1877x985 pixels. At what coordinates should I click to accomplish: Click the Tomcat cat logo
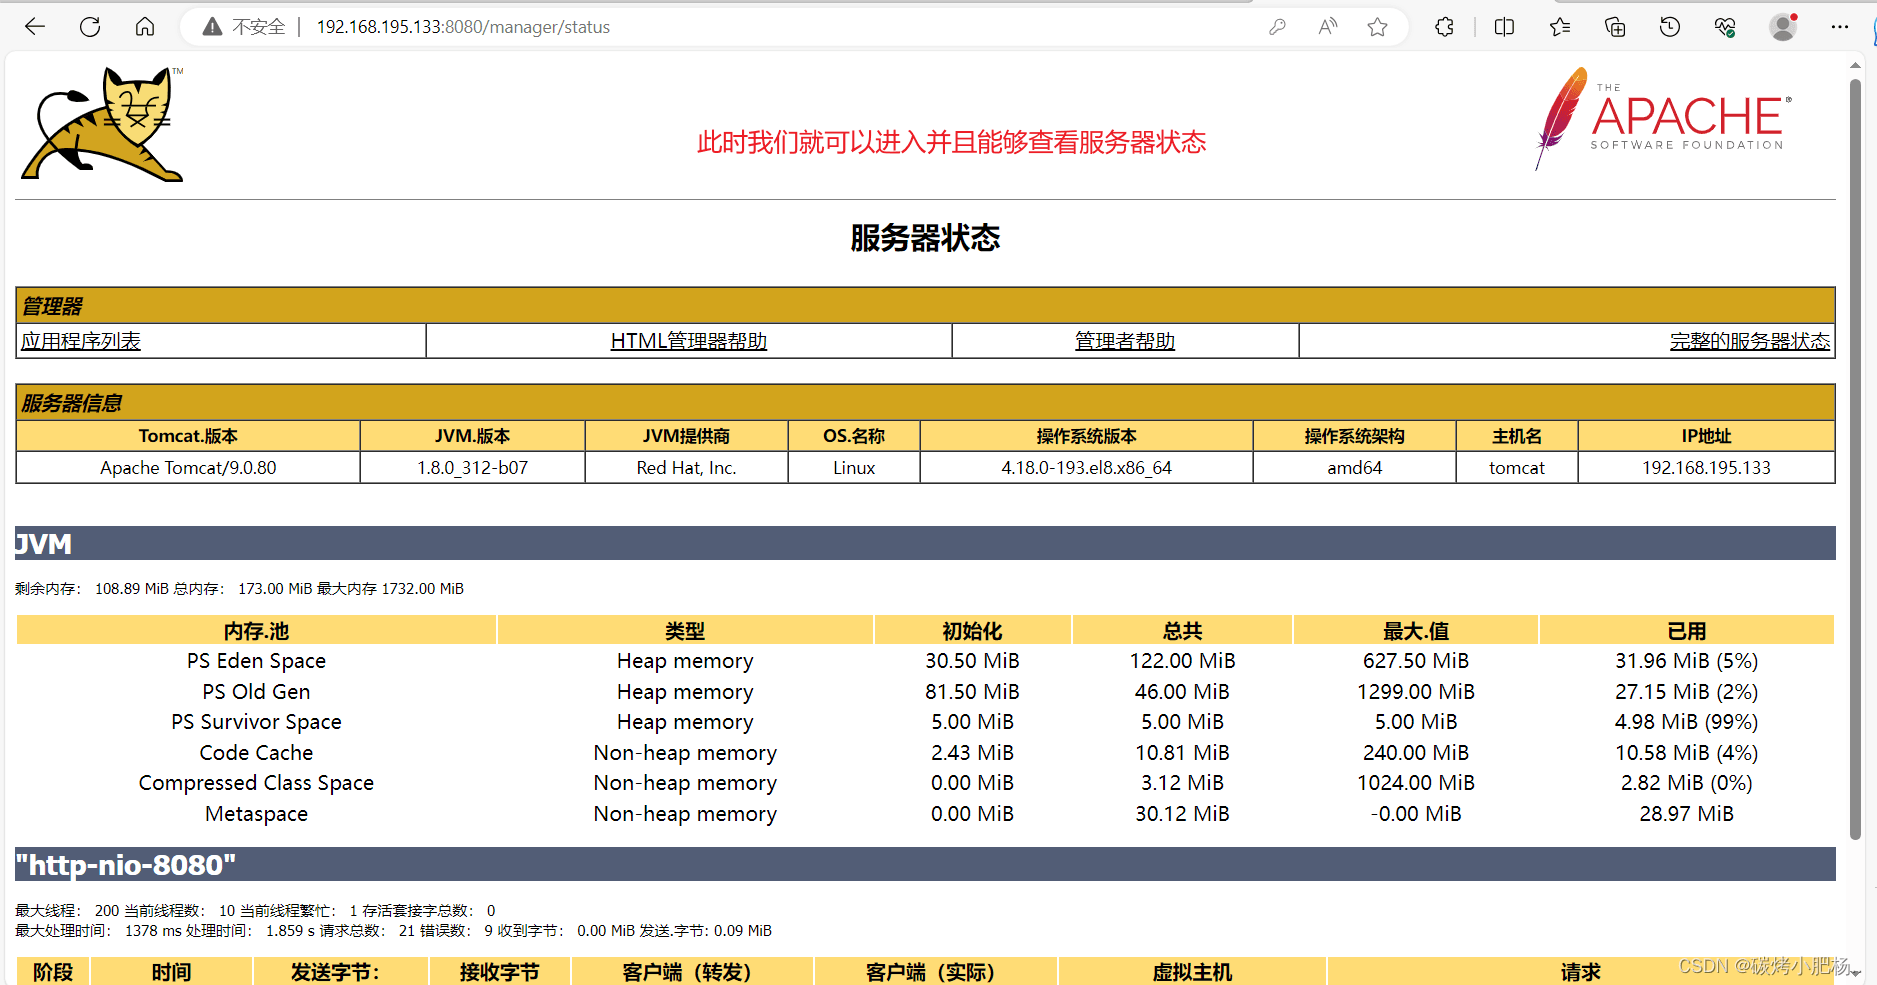[103, 124]
